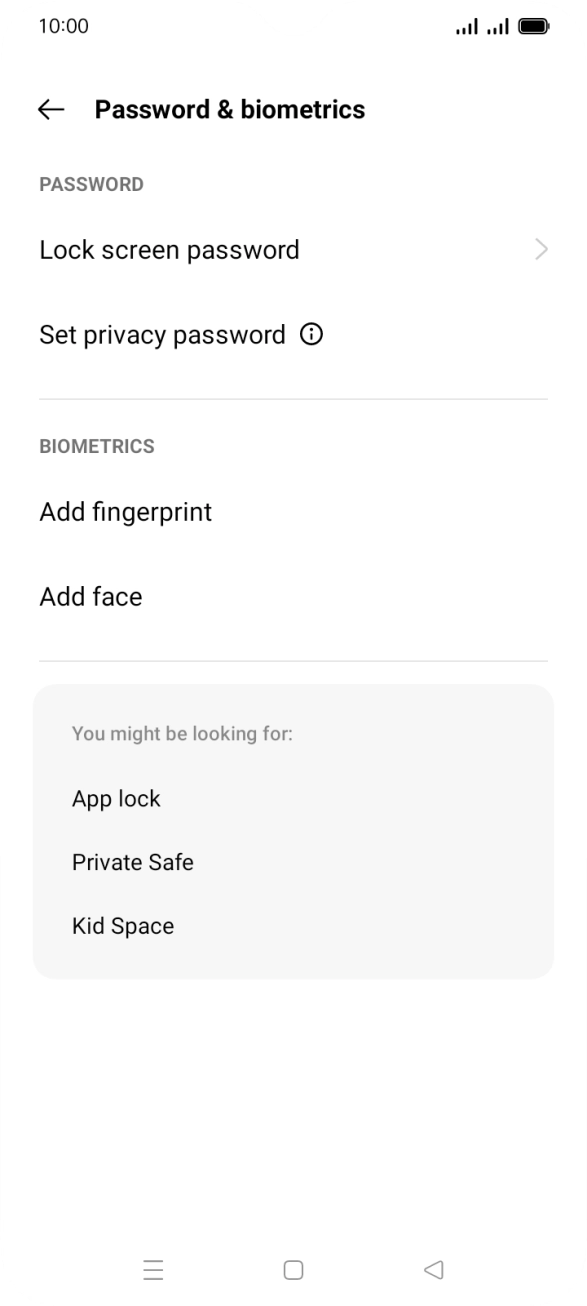
Task: Select the BIOMETRICS section header
Action: [96, 446]
